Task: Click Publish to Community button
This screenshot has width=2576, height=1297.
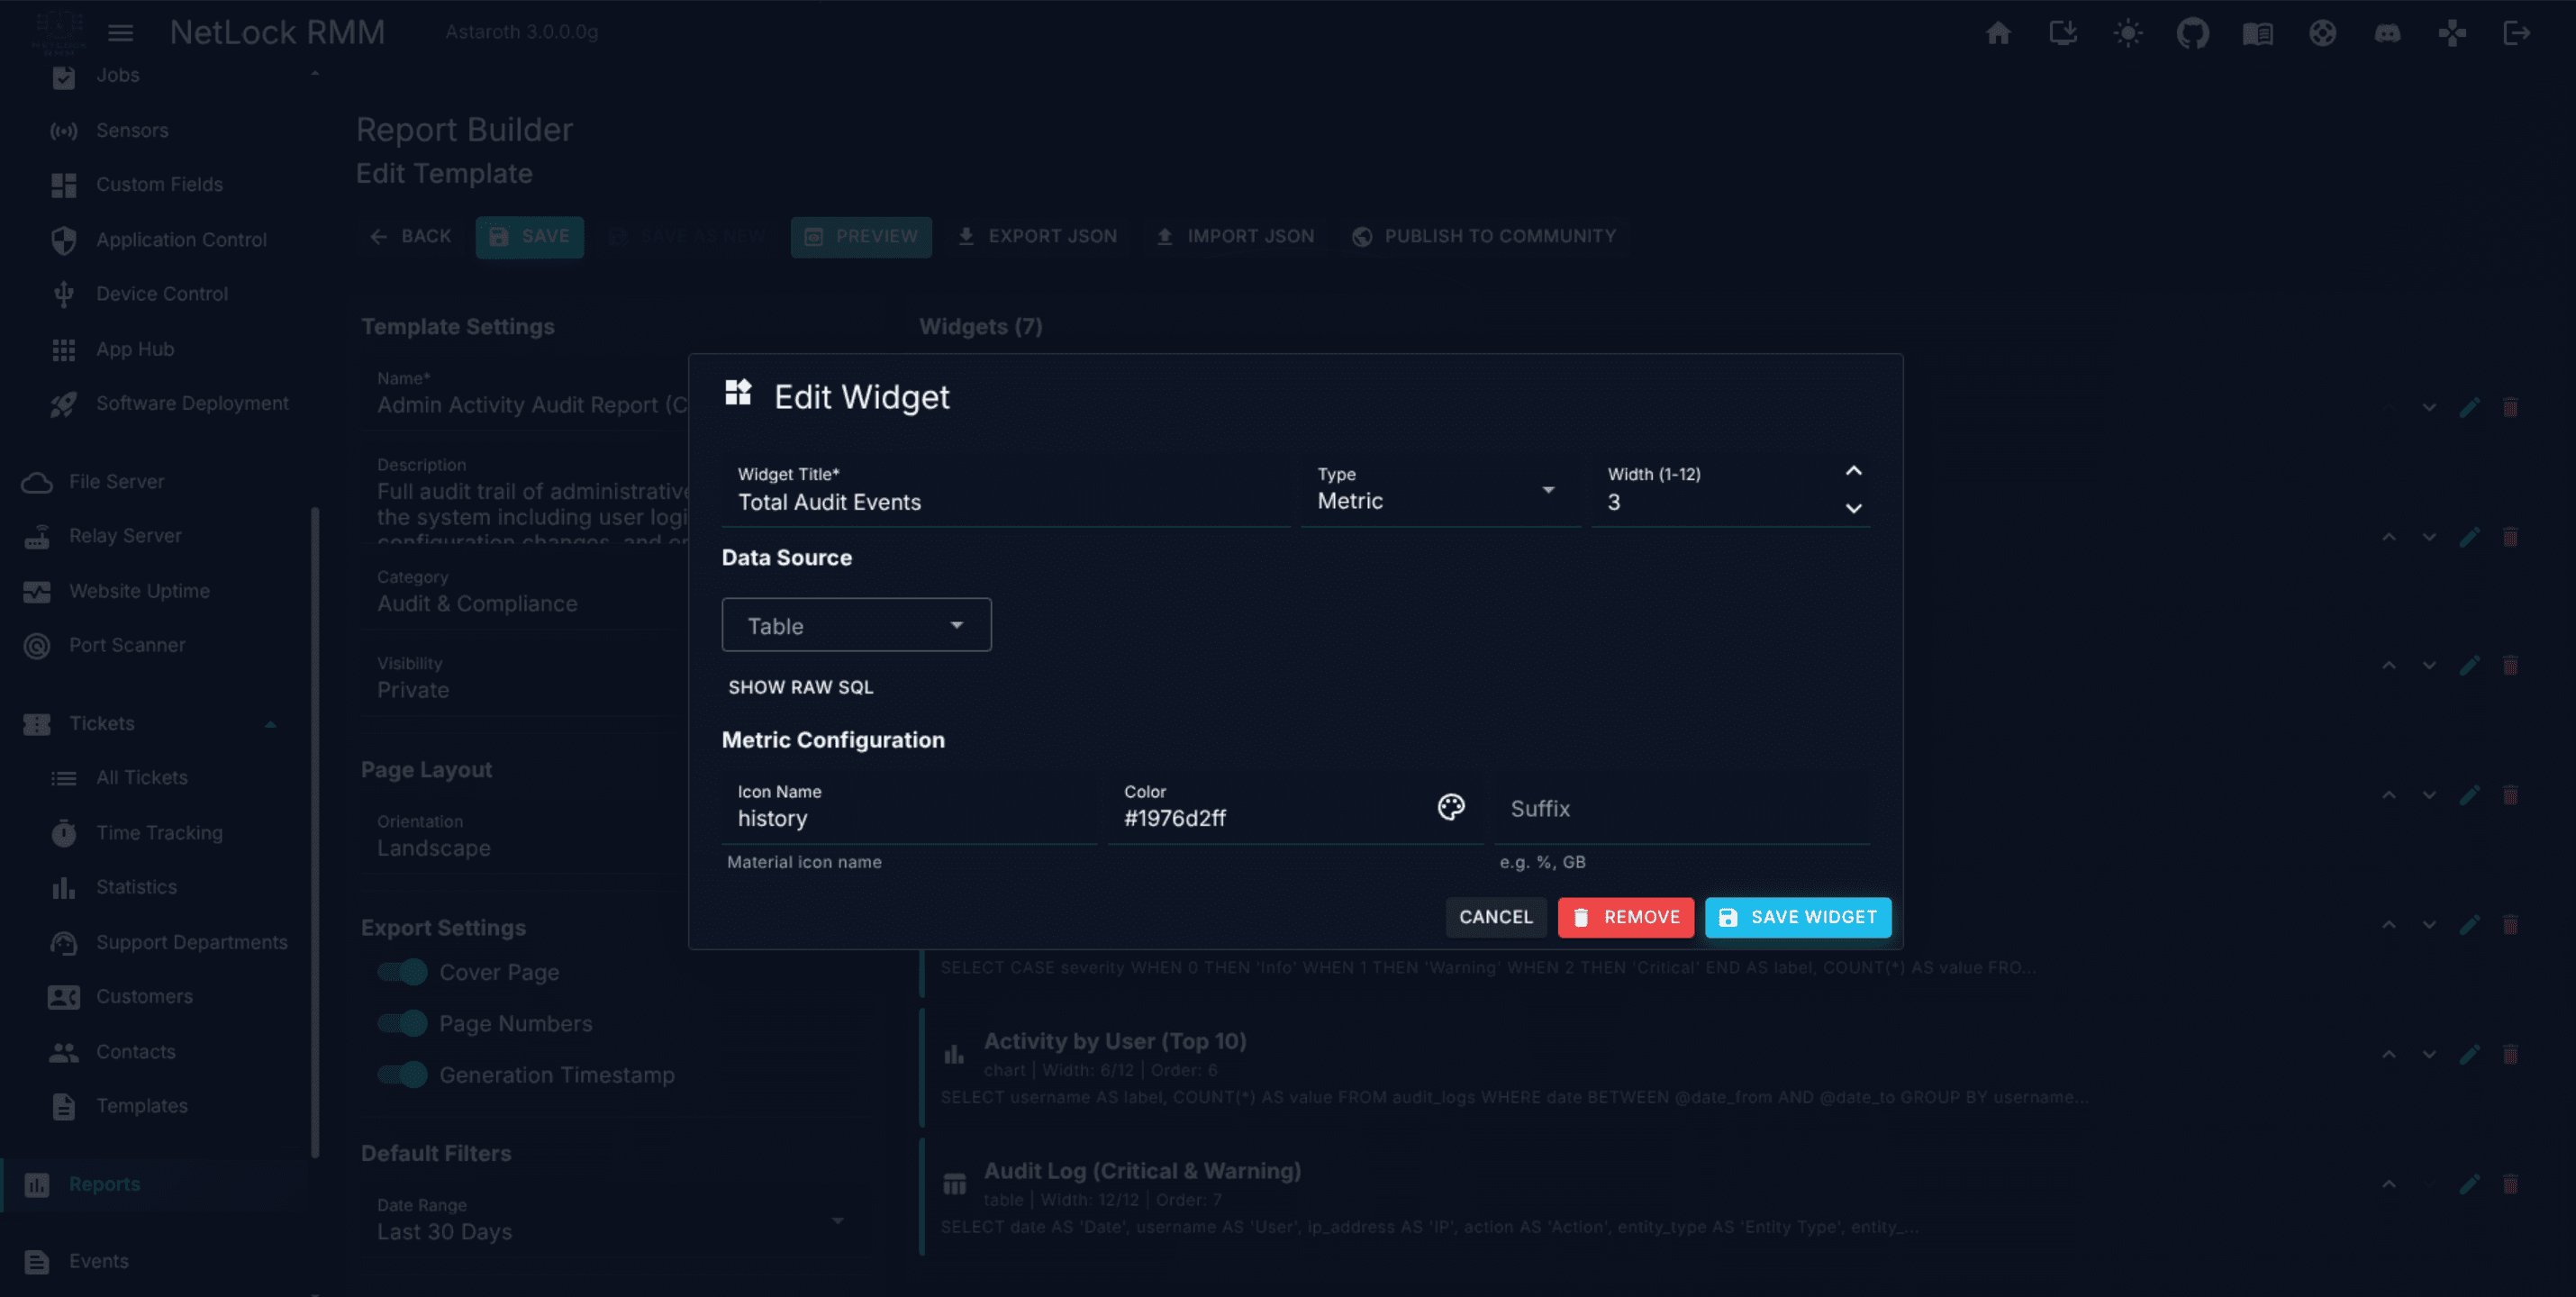Action: [1484, 237]
